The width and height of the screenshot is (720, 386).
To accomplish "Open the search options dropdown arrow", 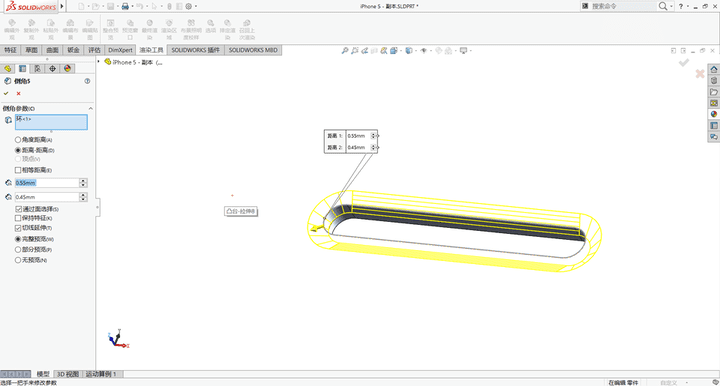I will 671,6.
